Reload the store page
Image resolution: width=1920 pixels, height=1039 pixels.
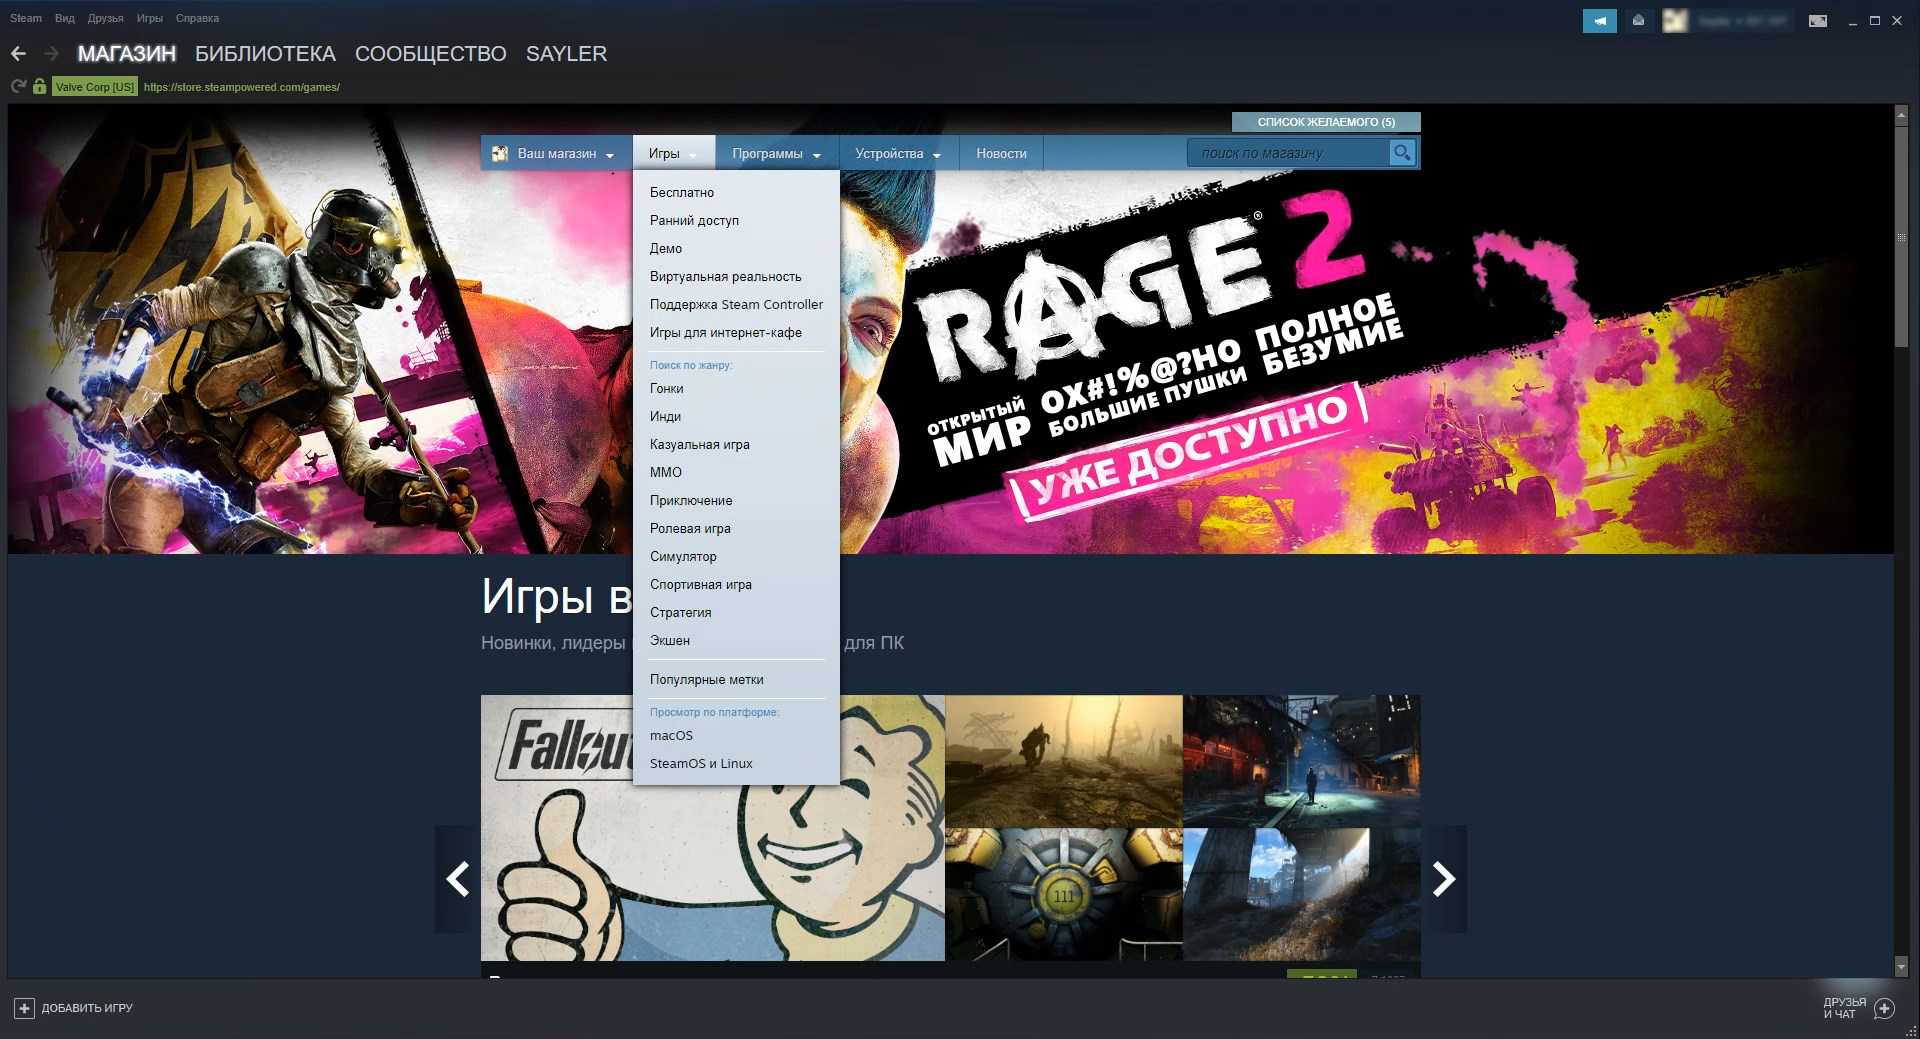click(18, 87)
